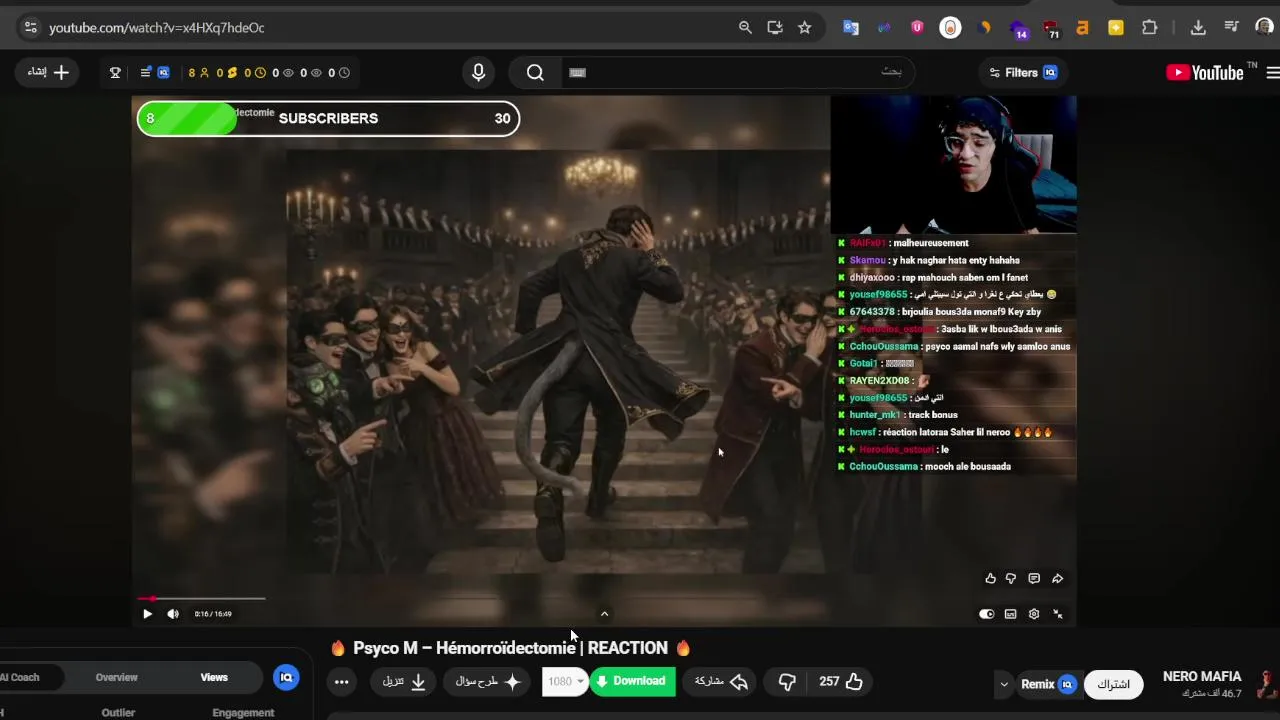Click the إنشاء create button

[x=47, y=72]
